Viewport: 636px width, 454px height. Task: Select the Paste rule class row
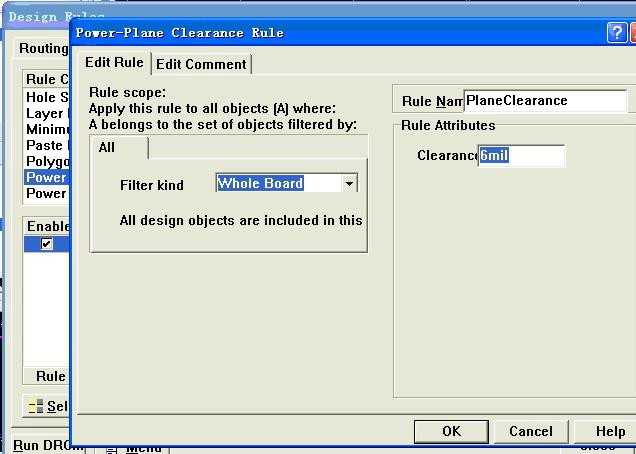(47, 145)
